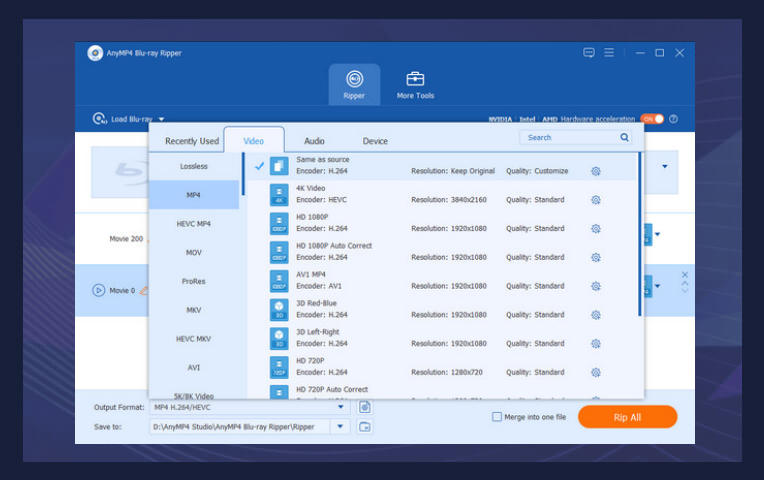
Task: Expand the Save to path dropdown
Action: 341,427
